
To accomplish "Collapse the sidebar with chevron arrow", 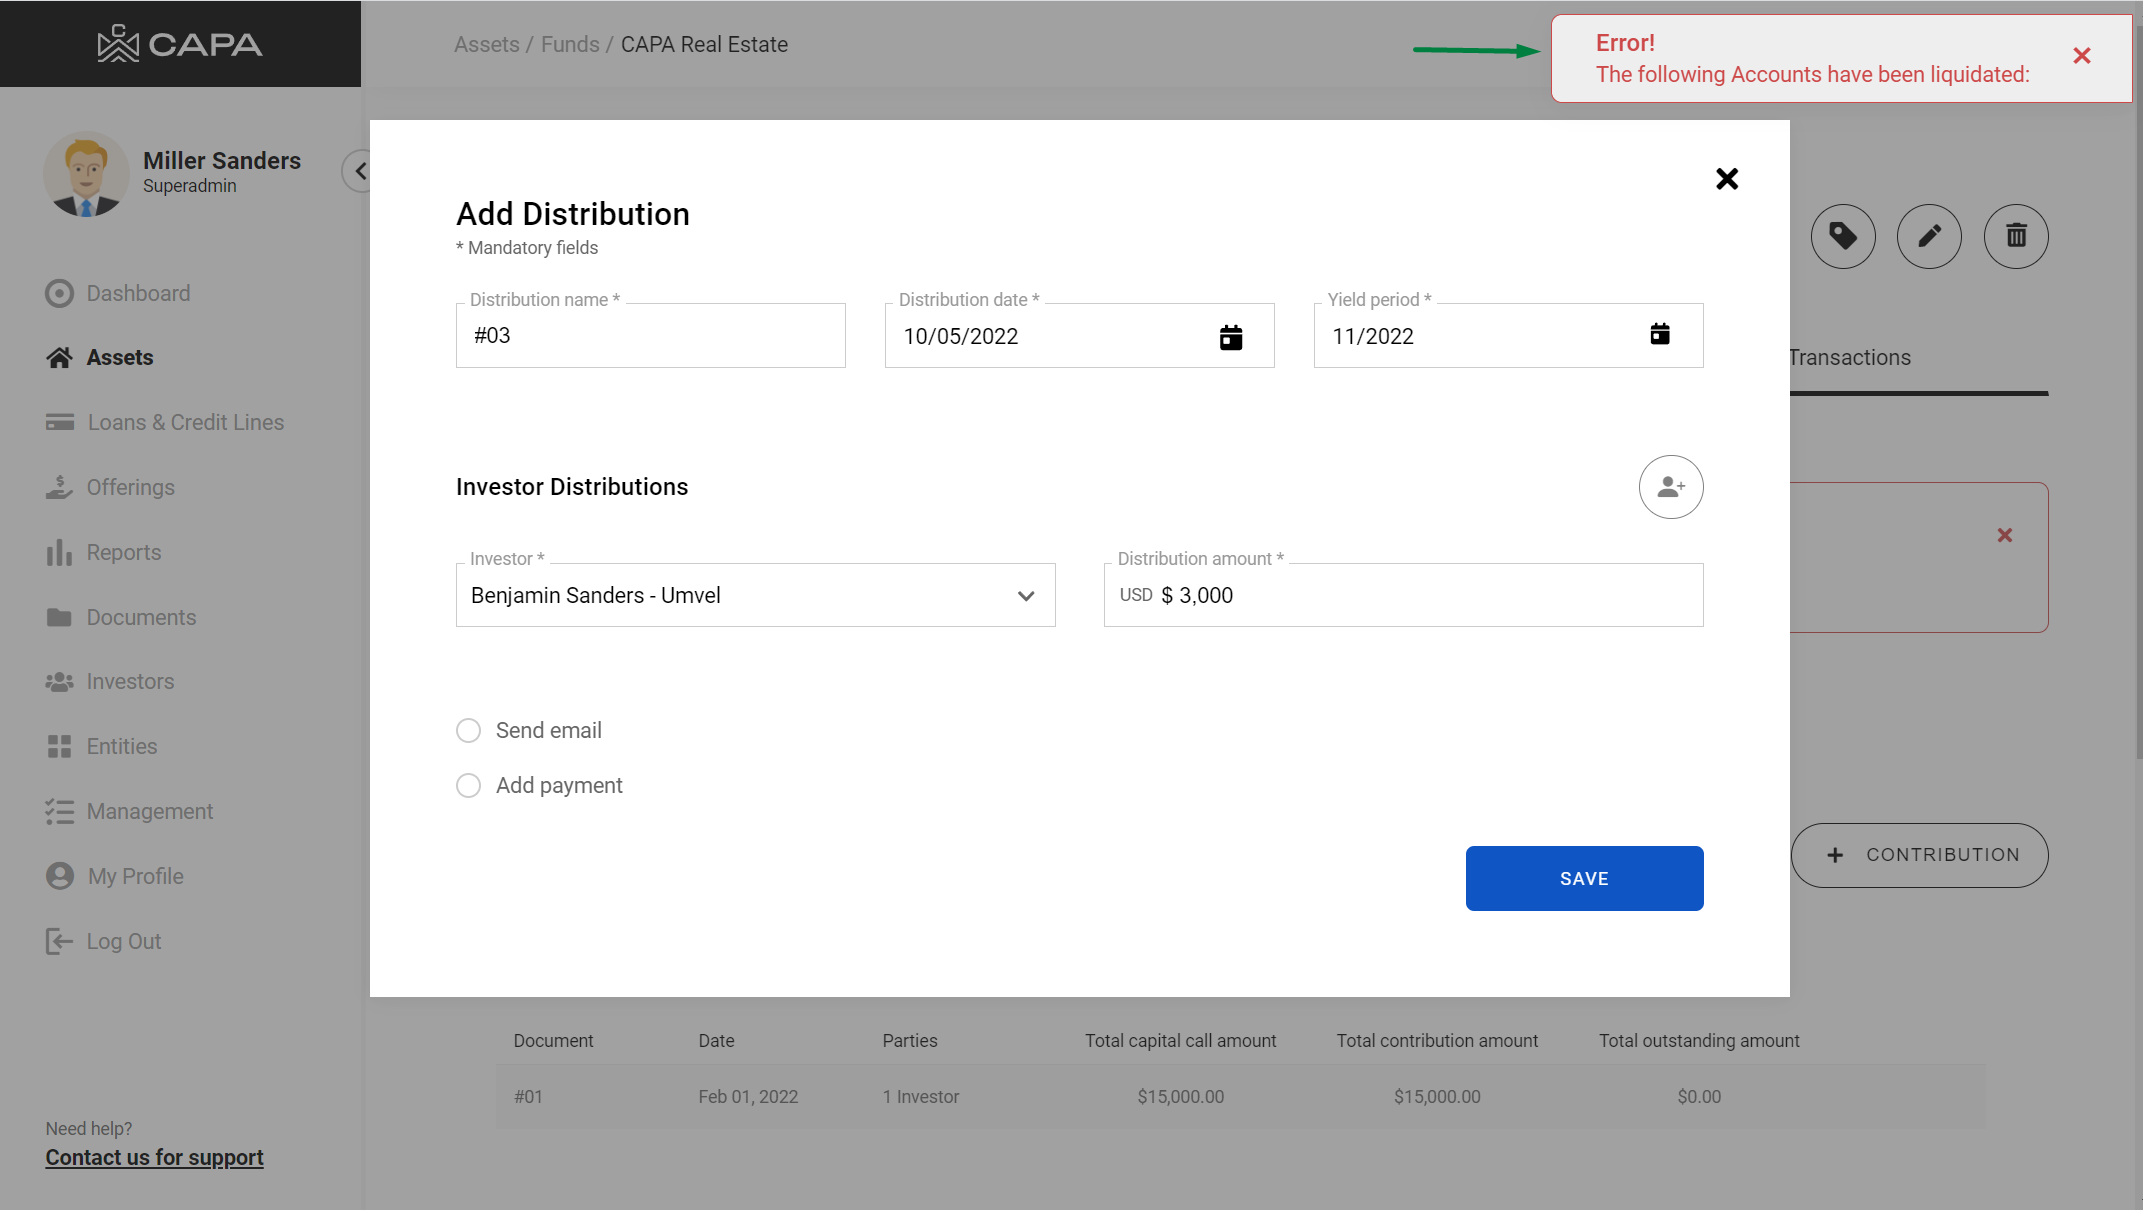I will coord(360,171).
